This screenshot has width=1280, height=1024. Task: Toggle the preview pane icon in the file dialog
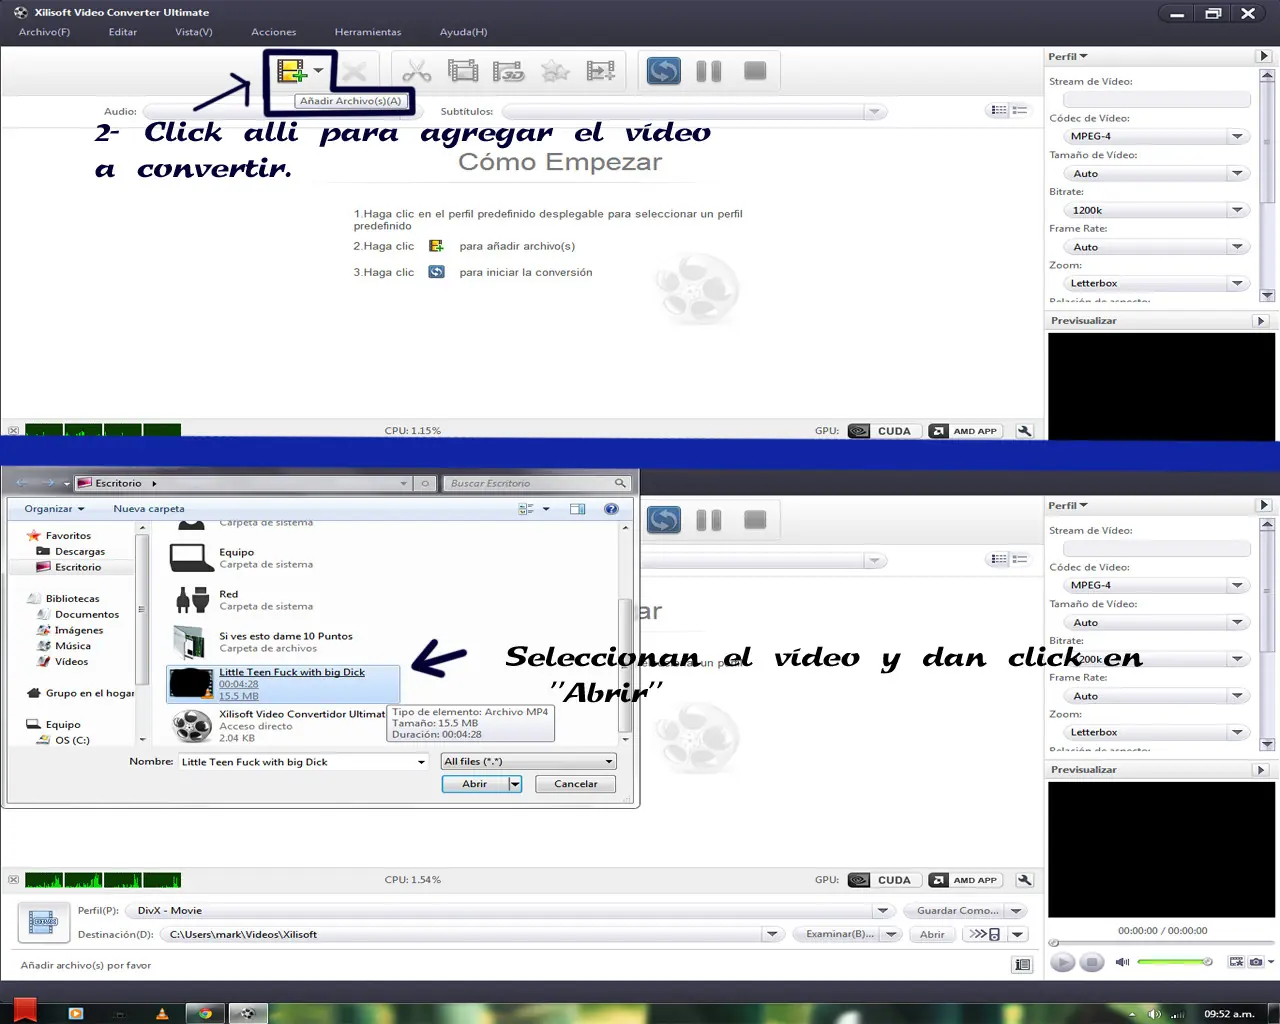pos(577,509)
